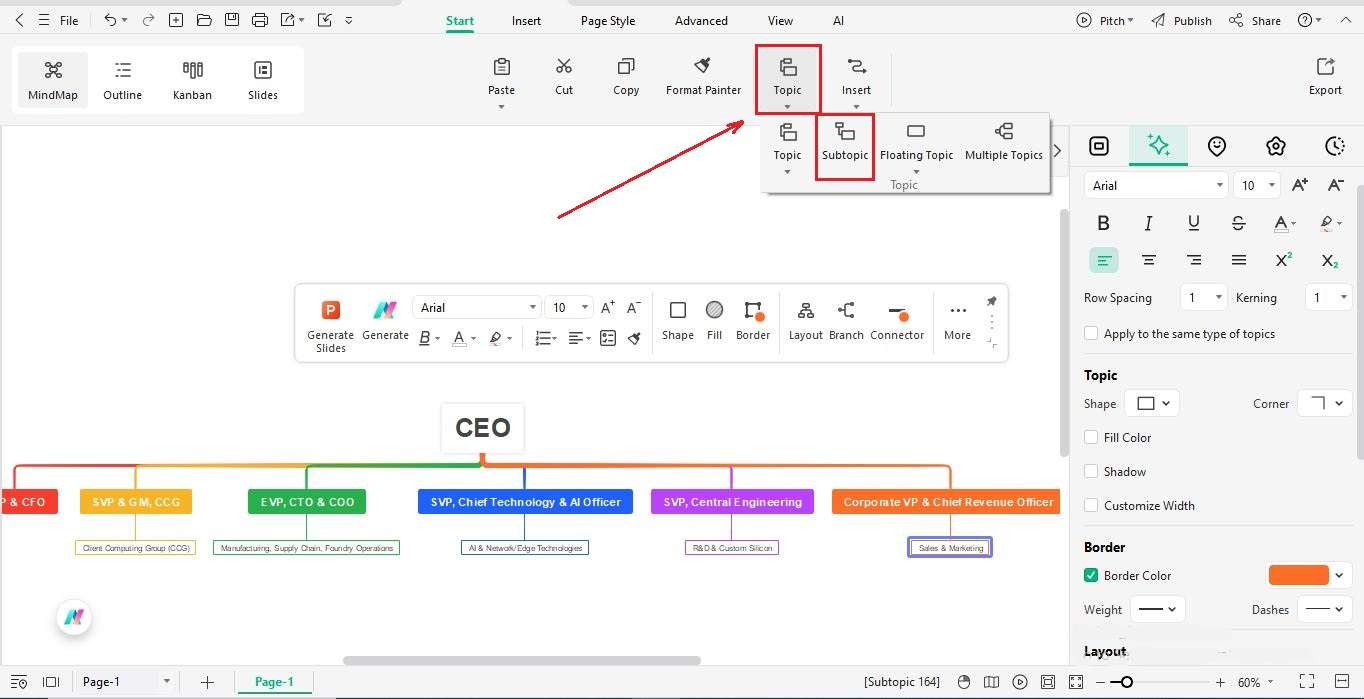Screen dimensions: 1364x699
Task: Redo the last undone action
Action: [x=148, y=20]
